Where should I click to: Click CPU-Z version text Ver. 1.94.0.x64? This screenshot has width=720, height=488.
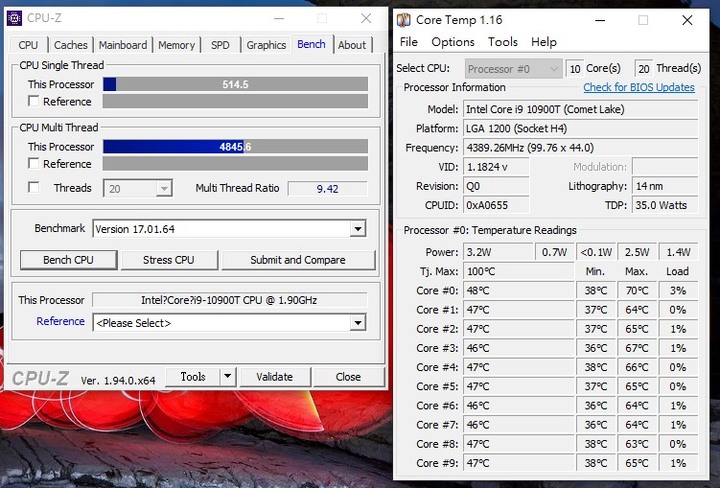[118, 381]
